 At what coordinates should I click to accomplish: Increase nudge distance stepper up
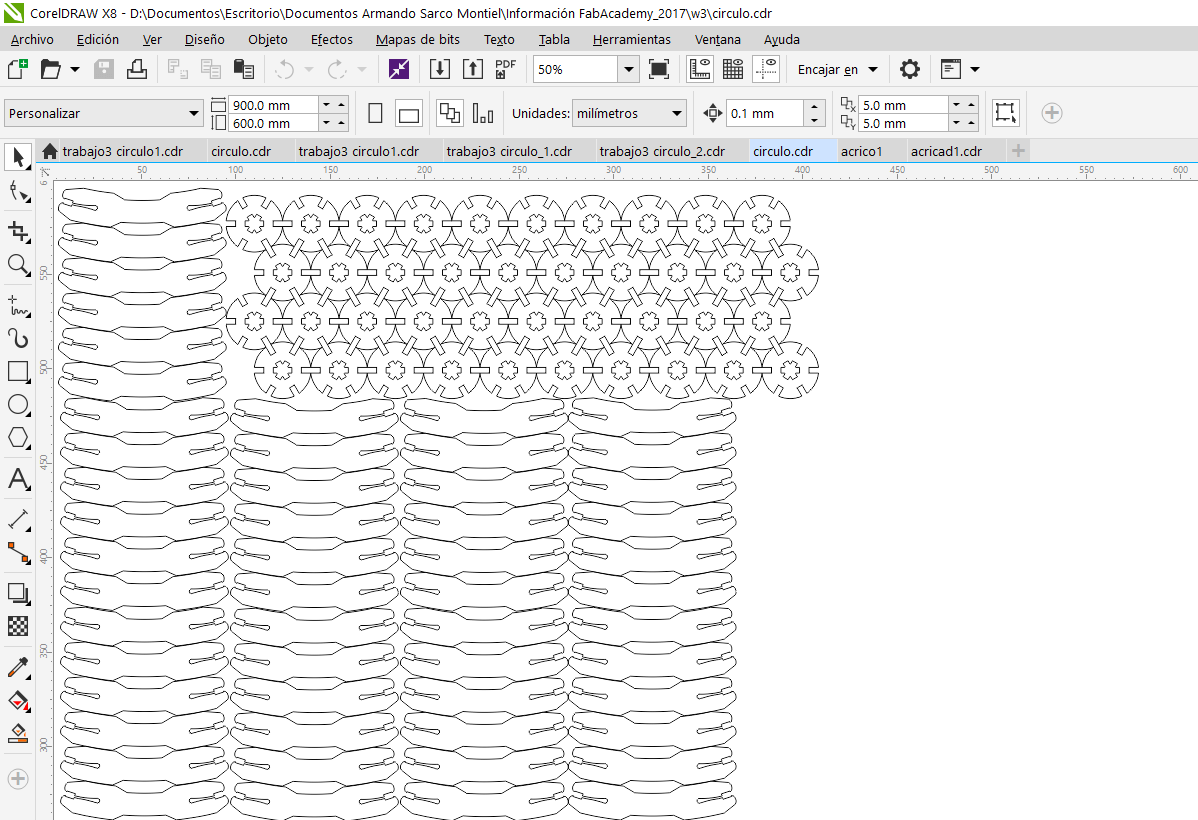pos(814,107)
